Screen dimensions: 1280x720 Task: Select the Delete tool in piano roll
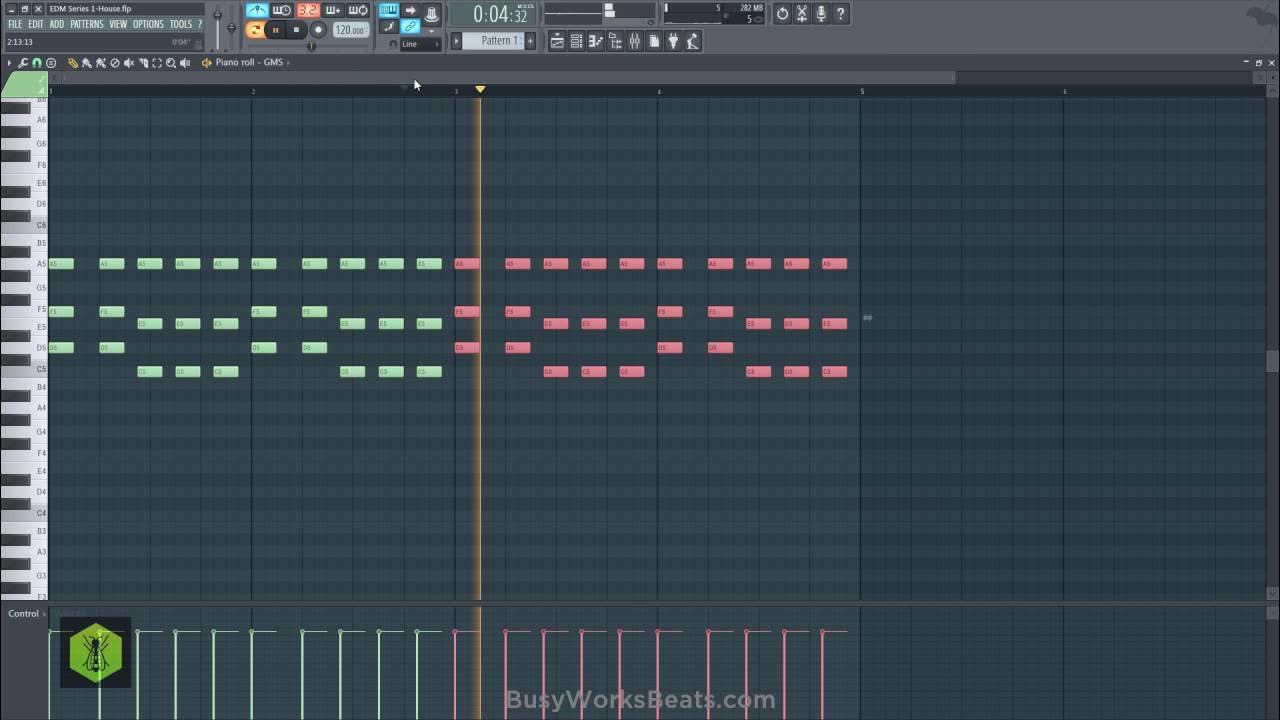(x=114, y=62)
